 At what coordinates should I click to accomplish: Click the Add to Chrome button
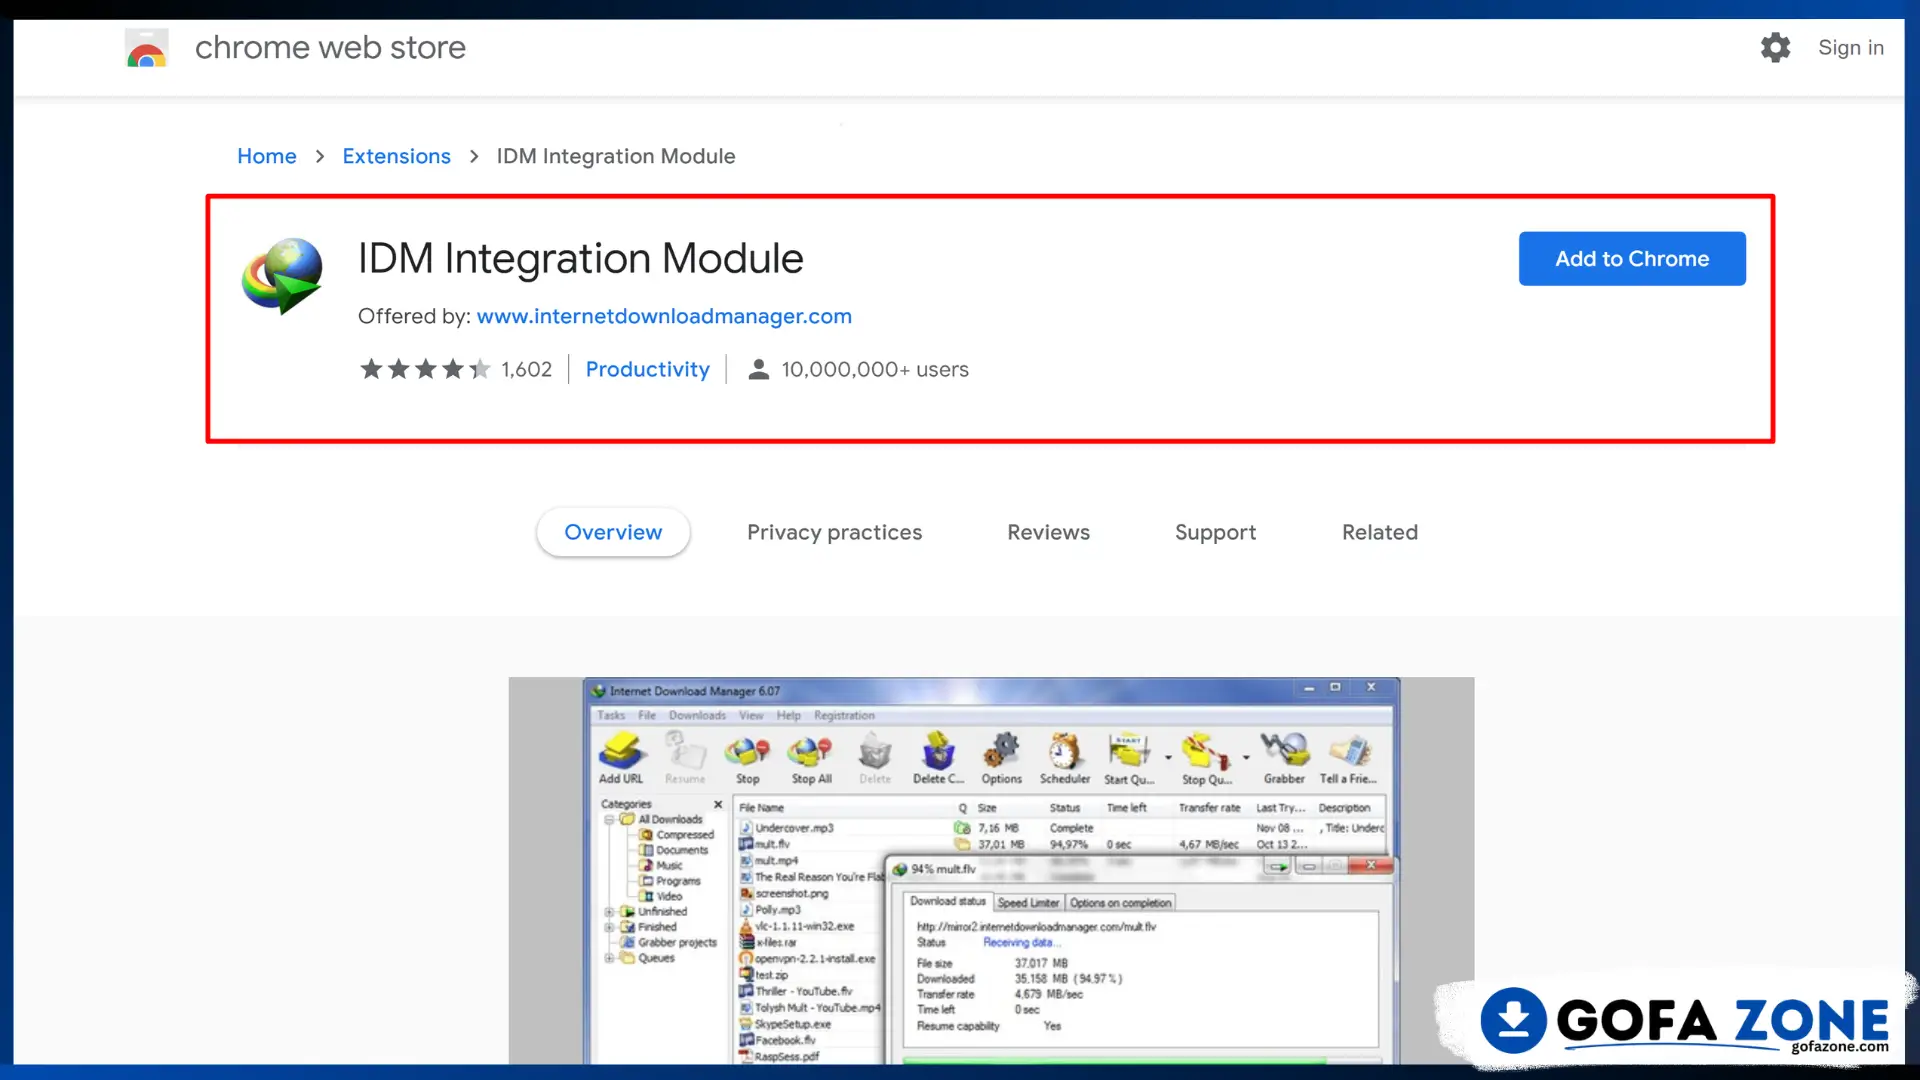pyautogui.click(x=1632, y=259)
